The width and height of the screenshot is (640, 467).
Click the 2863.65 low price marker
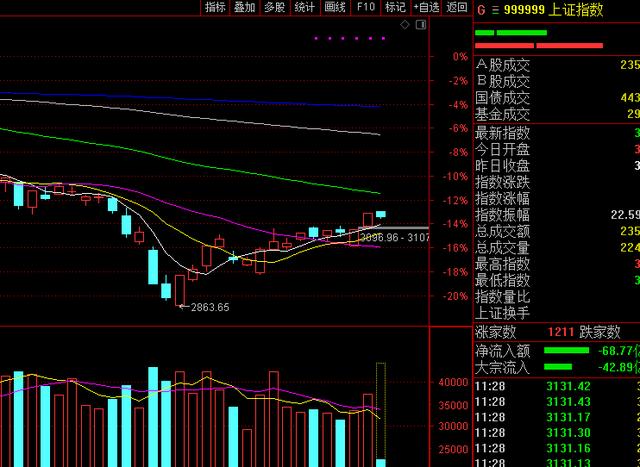(x=210, y=307)
